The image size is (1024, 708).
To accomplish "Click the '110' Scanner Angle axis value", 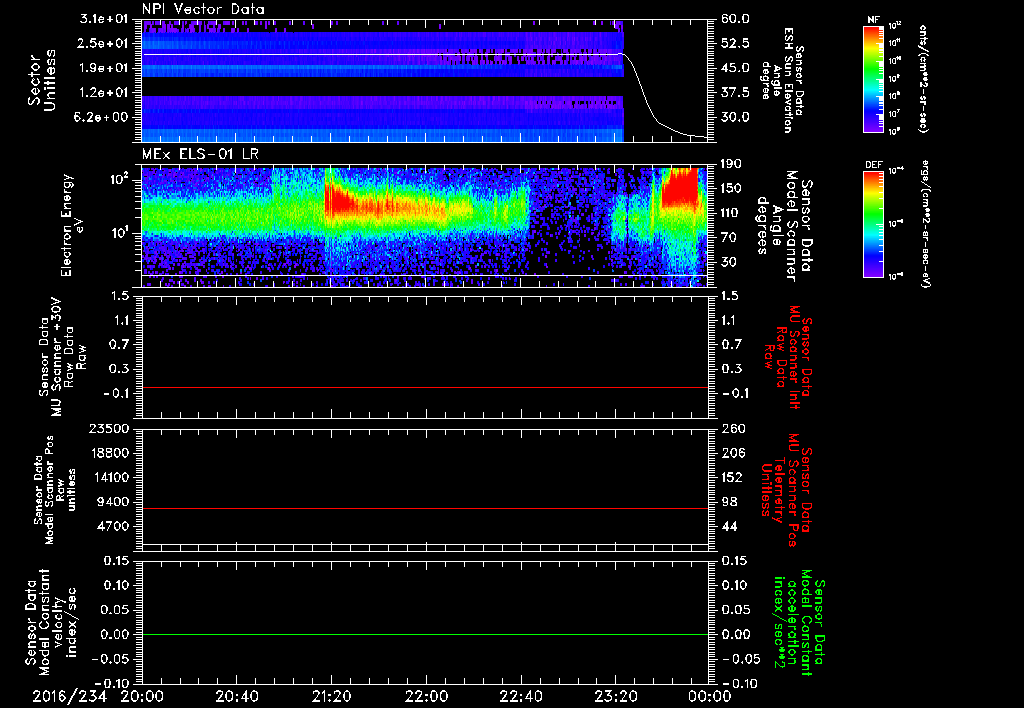I will (x=731, y=213).
